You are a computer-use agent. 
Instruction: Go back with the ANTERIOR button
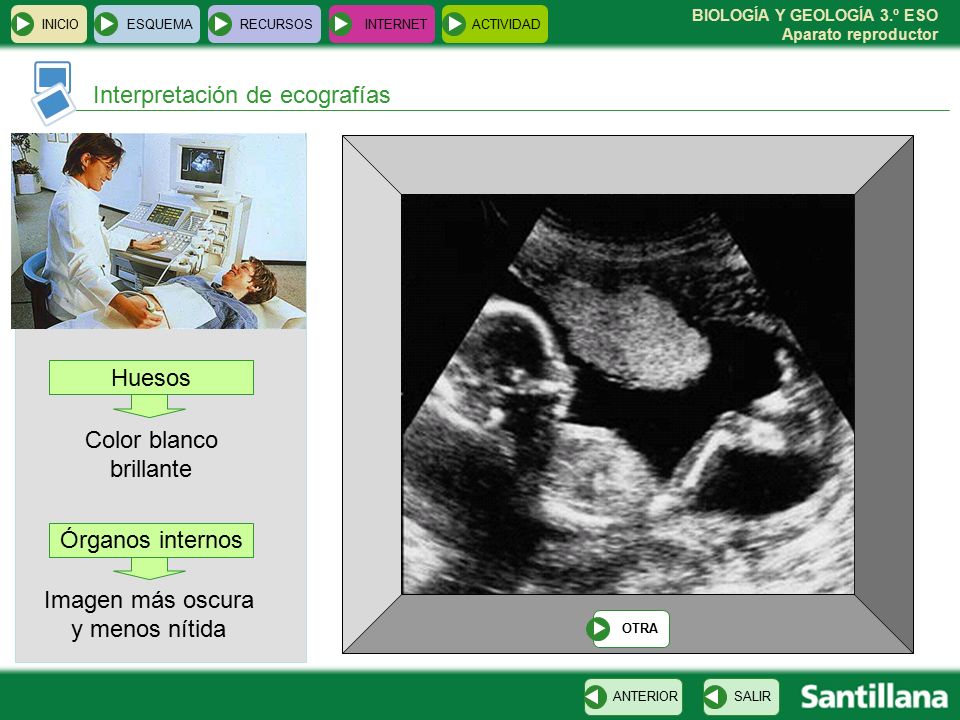[633, 697]
